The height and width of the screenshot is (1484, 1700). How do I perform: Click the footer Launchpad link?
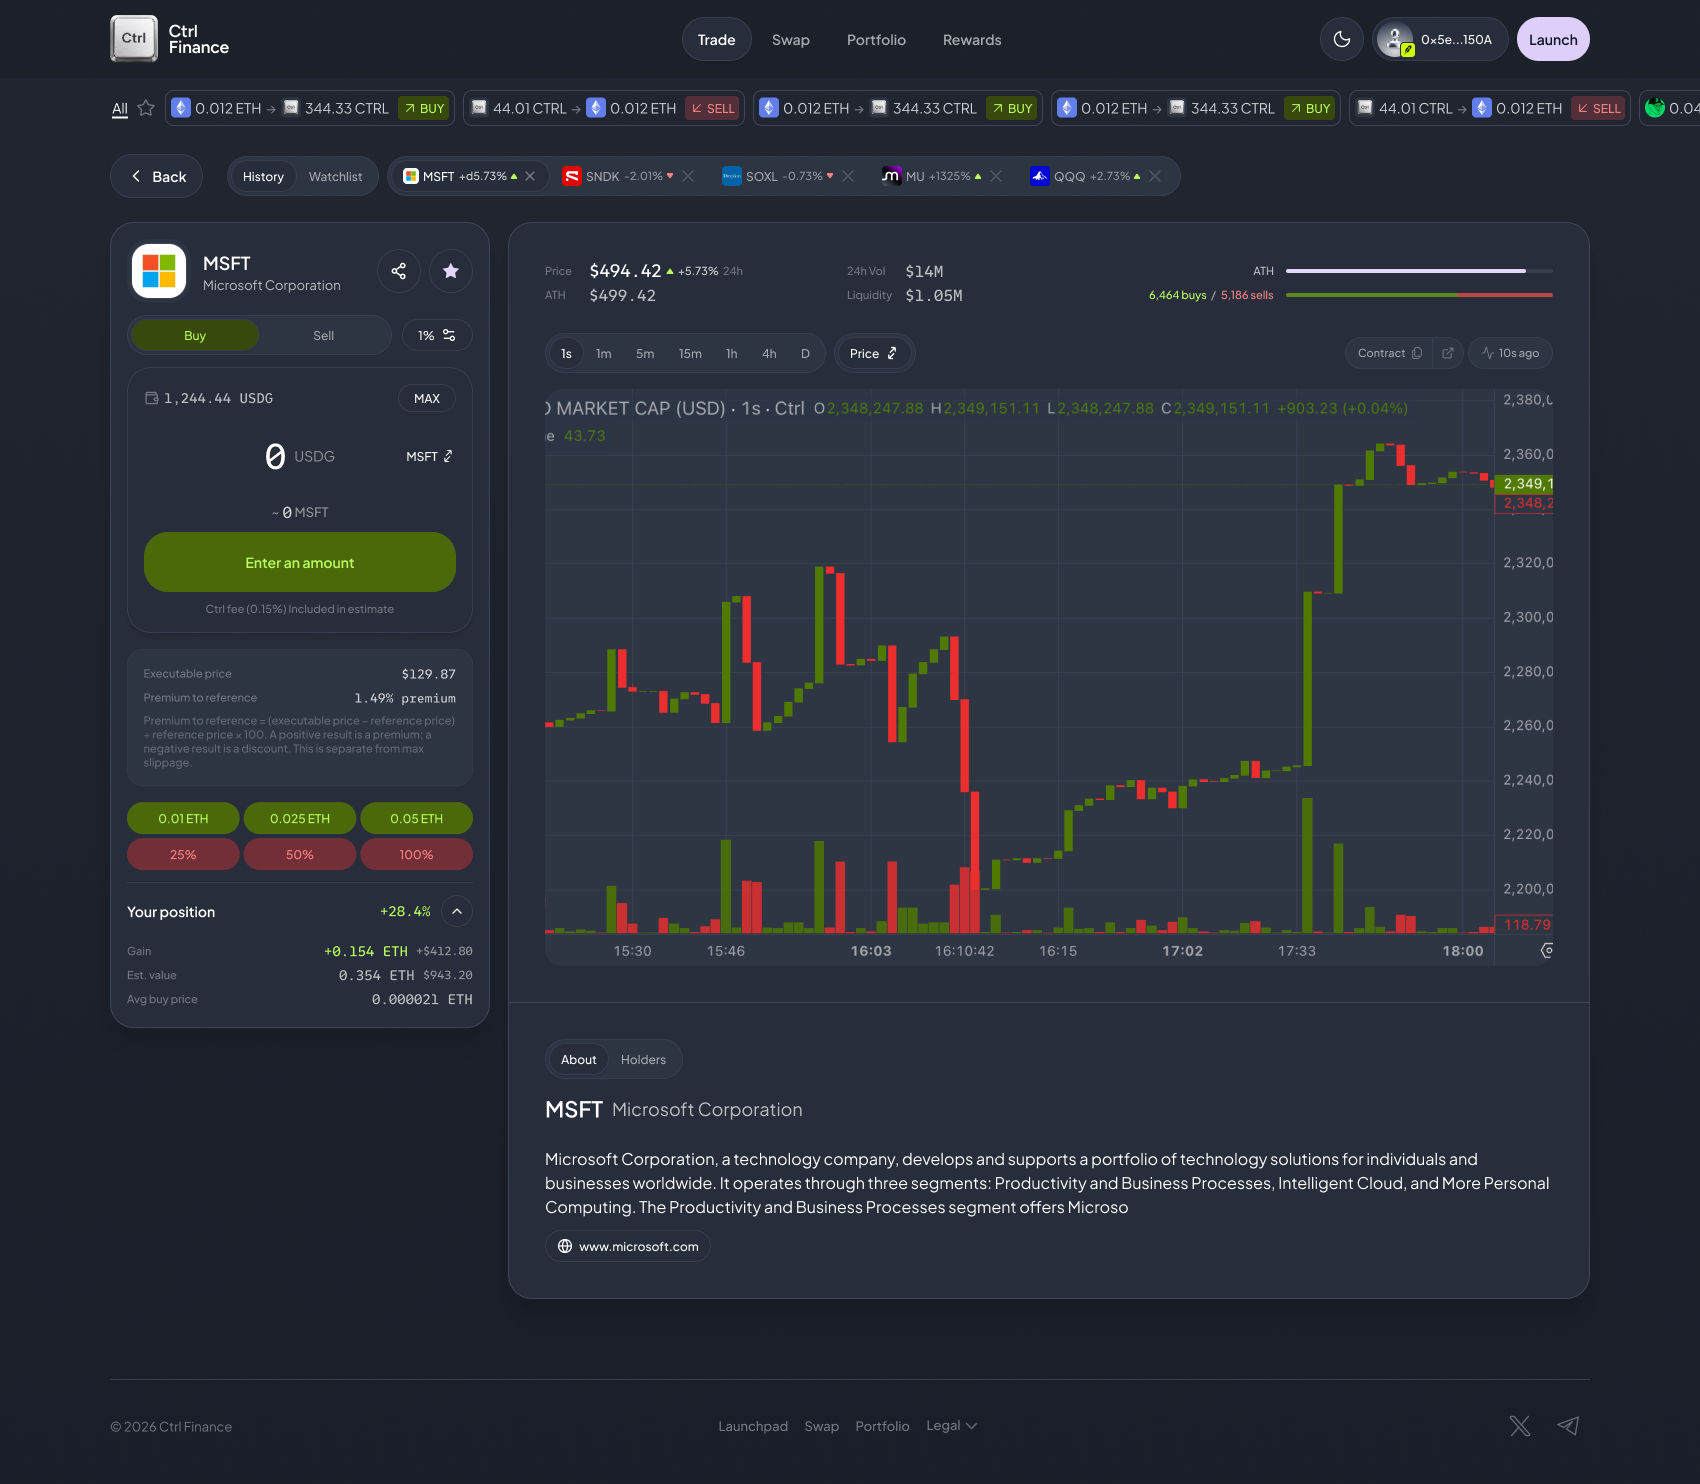click(x=753, y=1426)
